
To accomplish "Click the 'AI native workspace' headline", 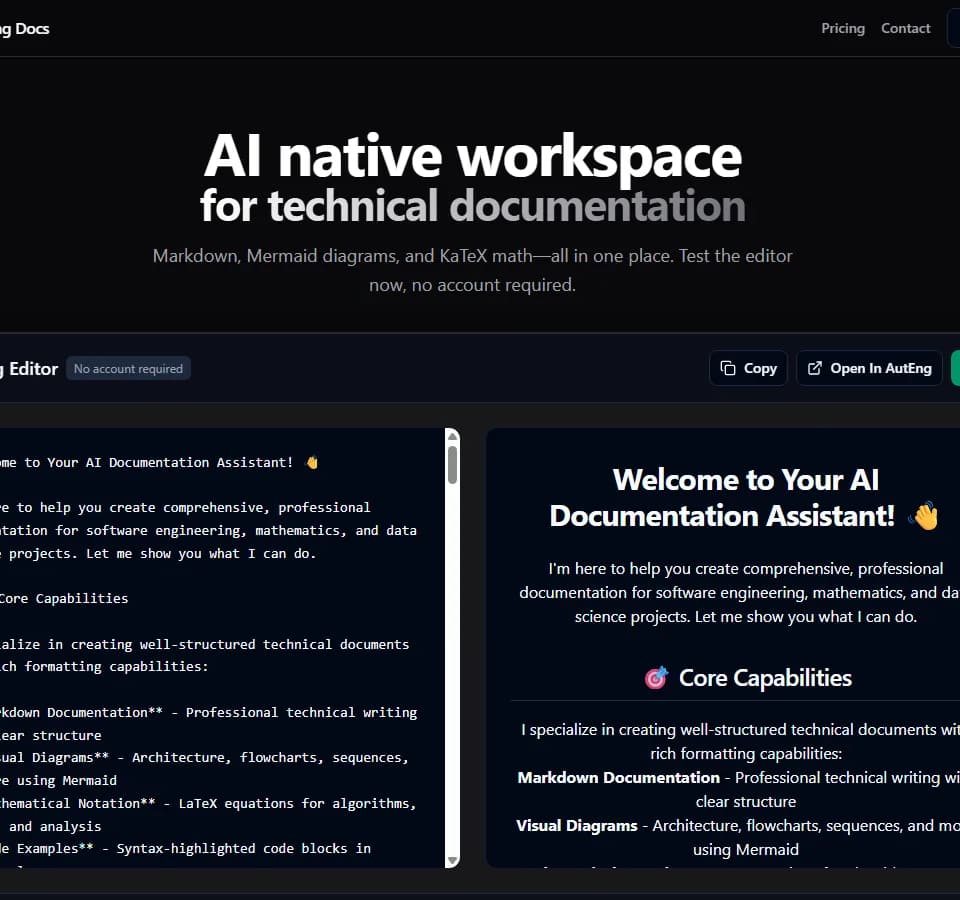I will tap(473, 157).
